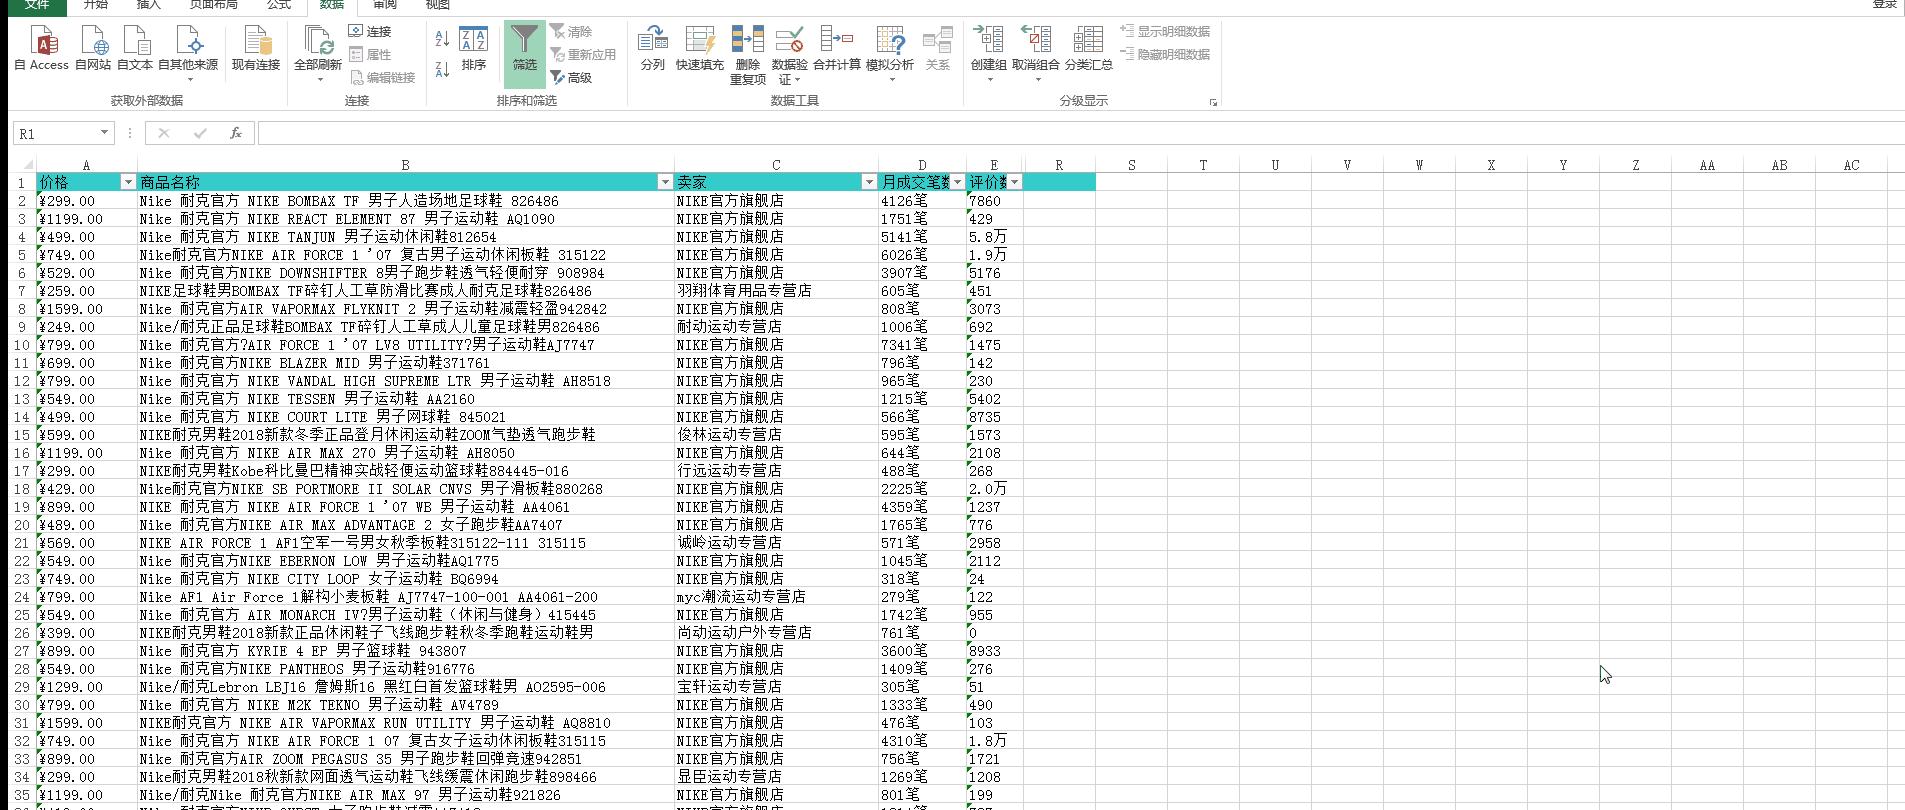Click the 分列 text-to-columns icon

pyautogui.click(x=652, y=49)
